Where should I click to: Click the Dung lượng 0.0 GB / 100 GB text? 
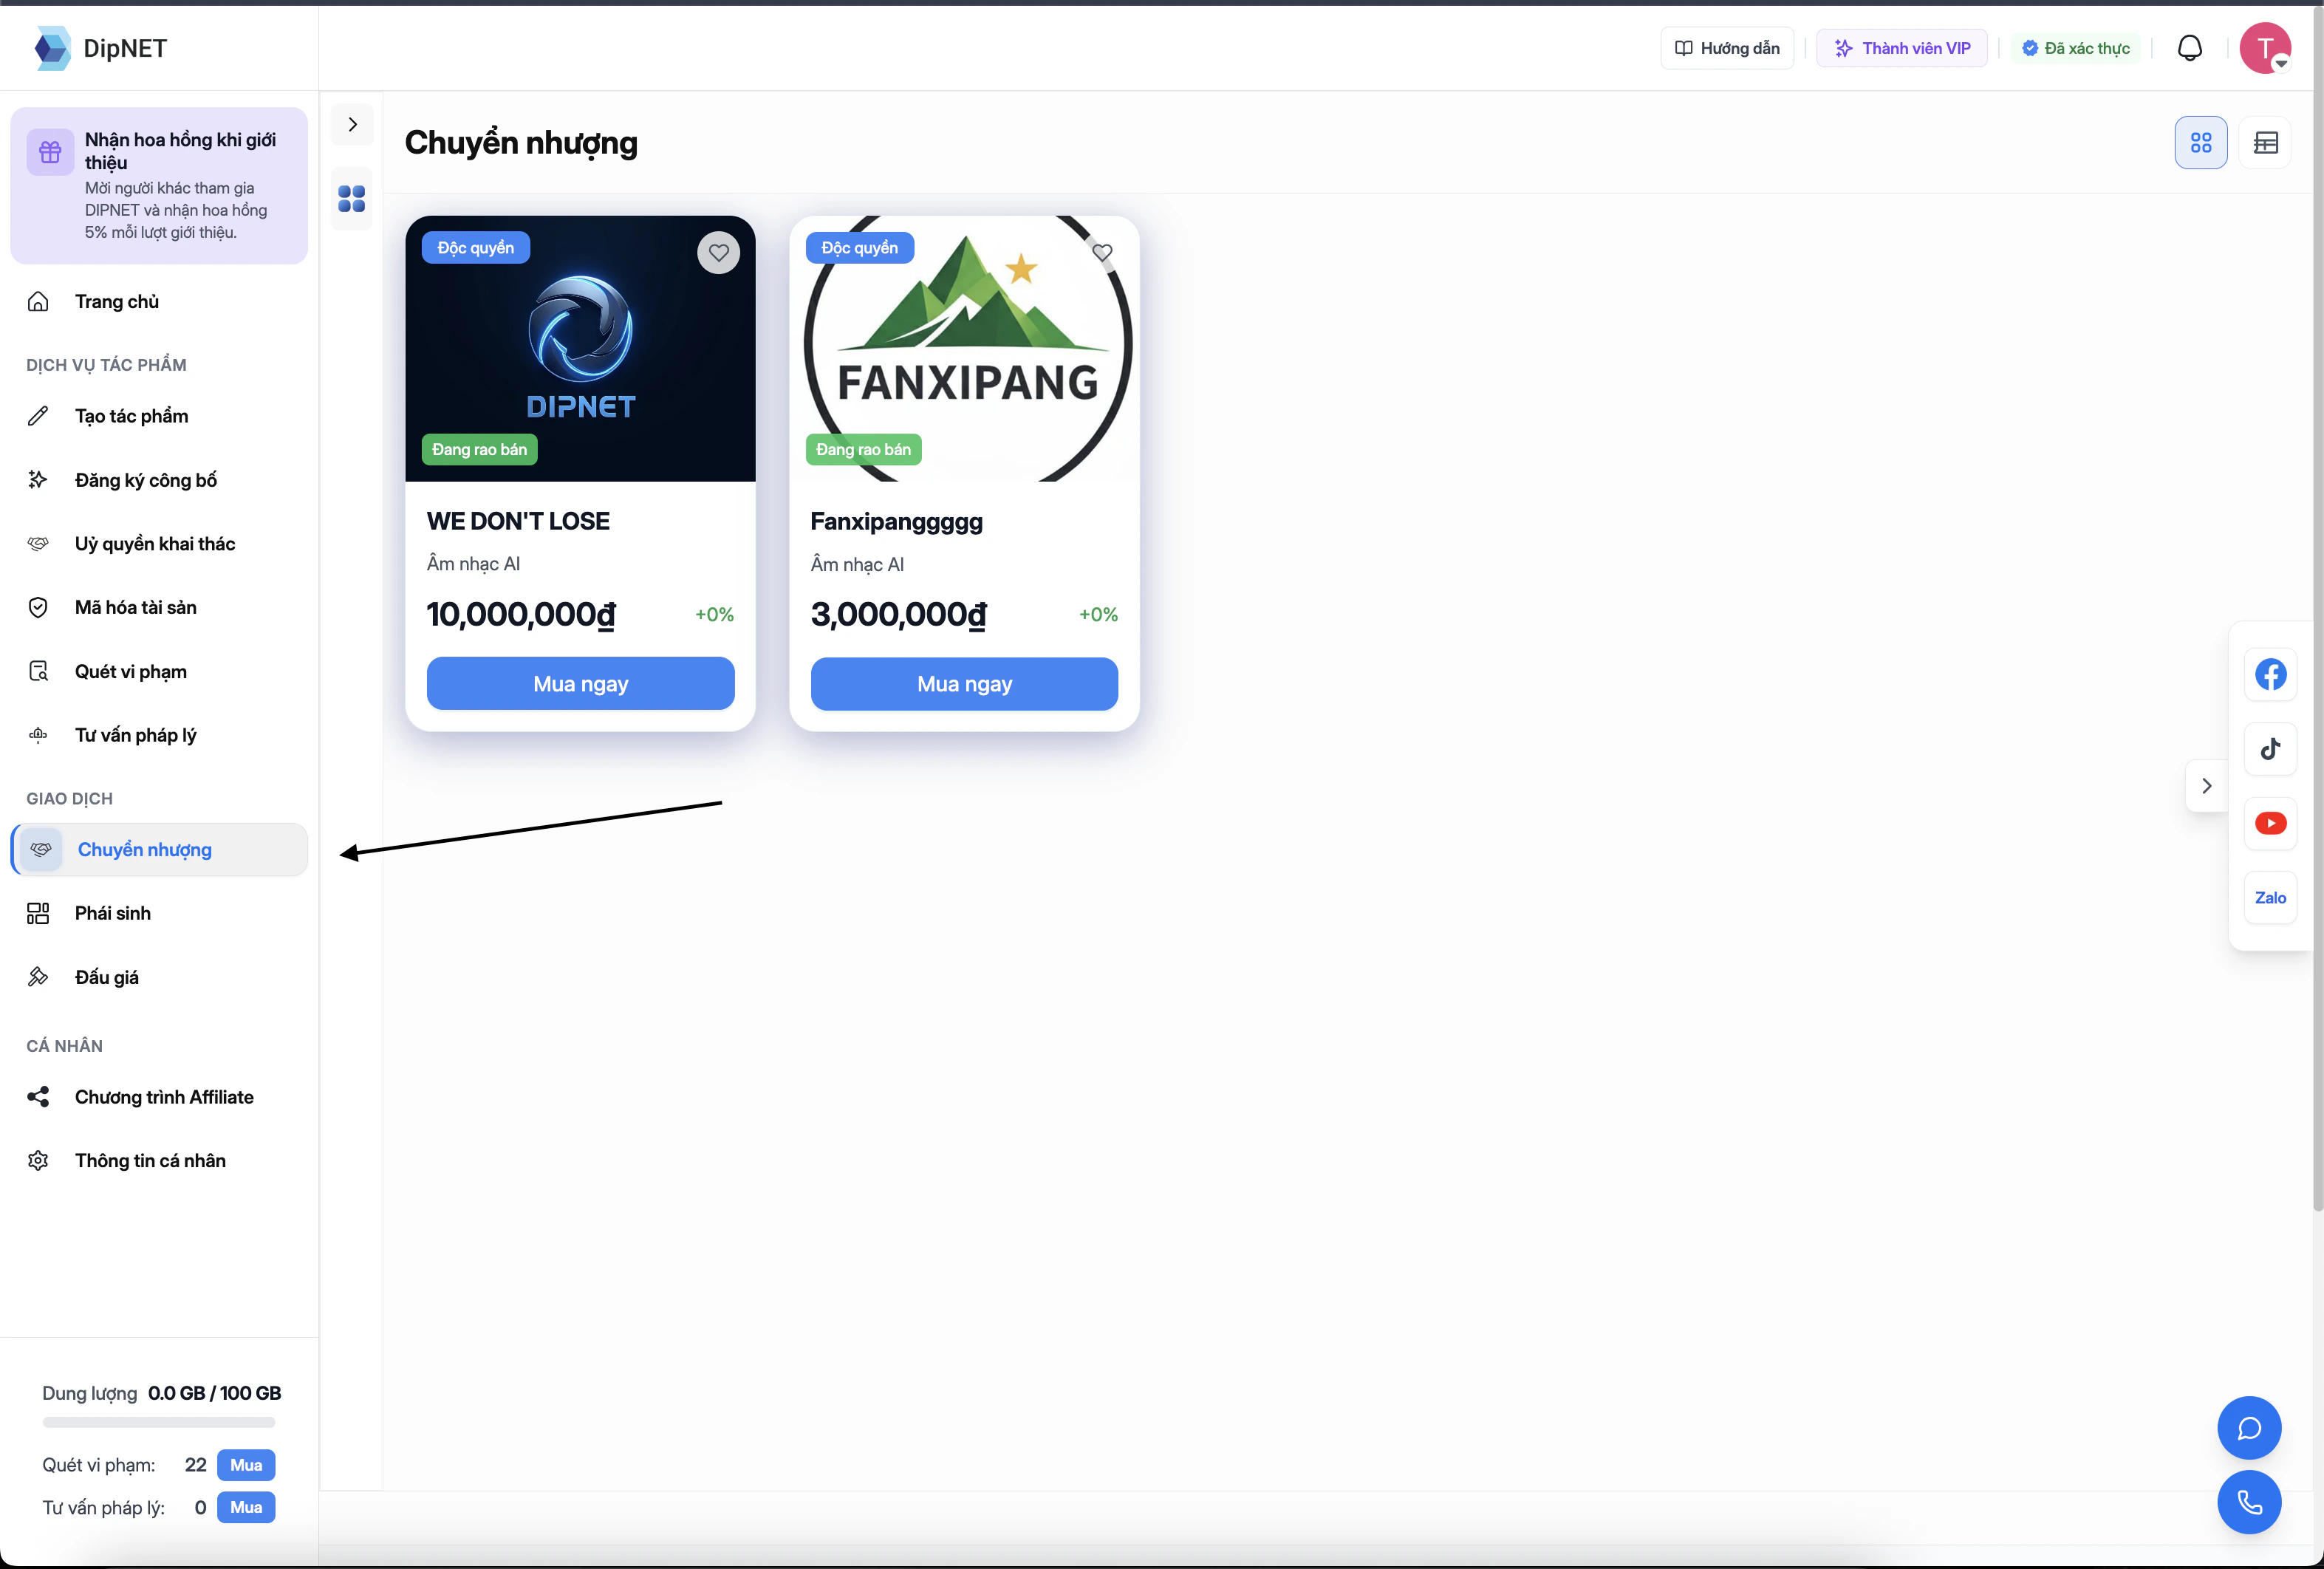tap(162, 1393)
